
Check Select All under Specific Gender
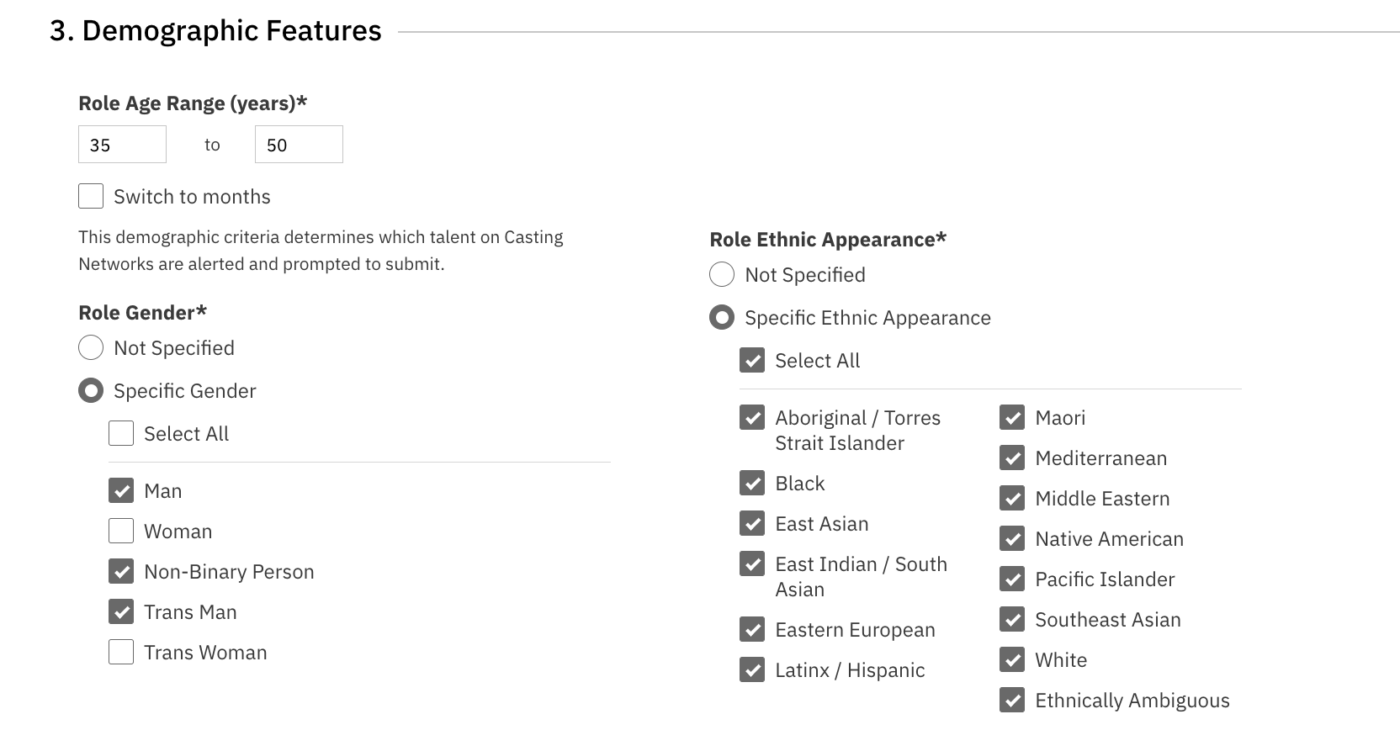coord(120,433)
